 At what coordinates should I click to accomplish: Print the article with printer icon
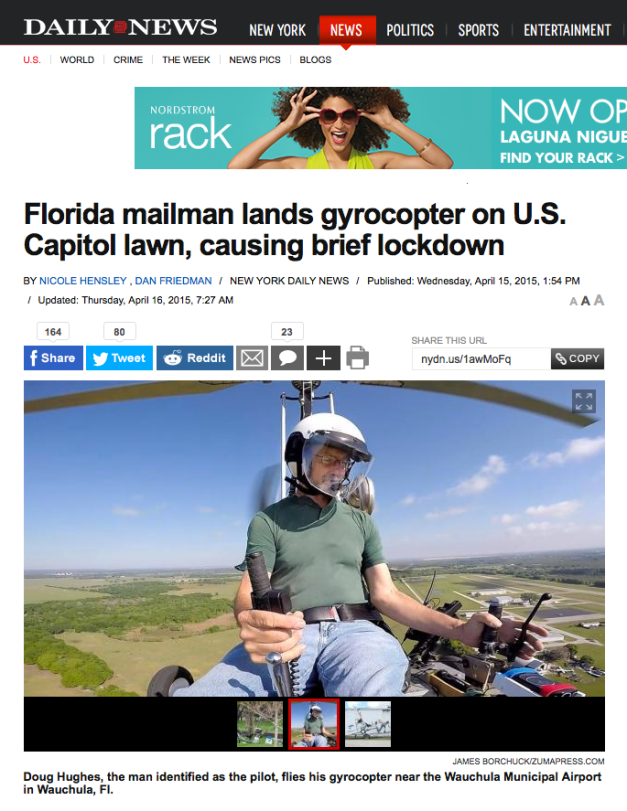357,358
